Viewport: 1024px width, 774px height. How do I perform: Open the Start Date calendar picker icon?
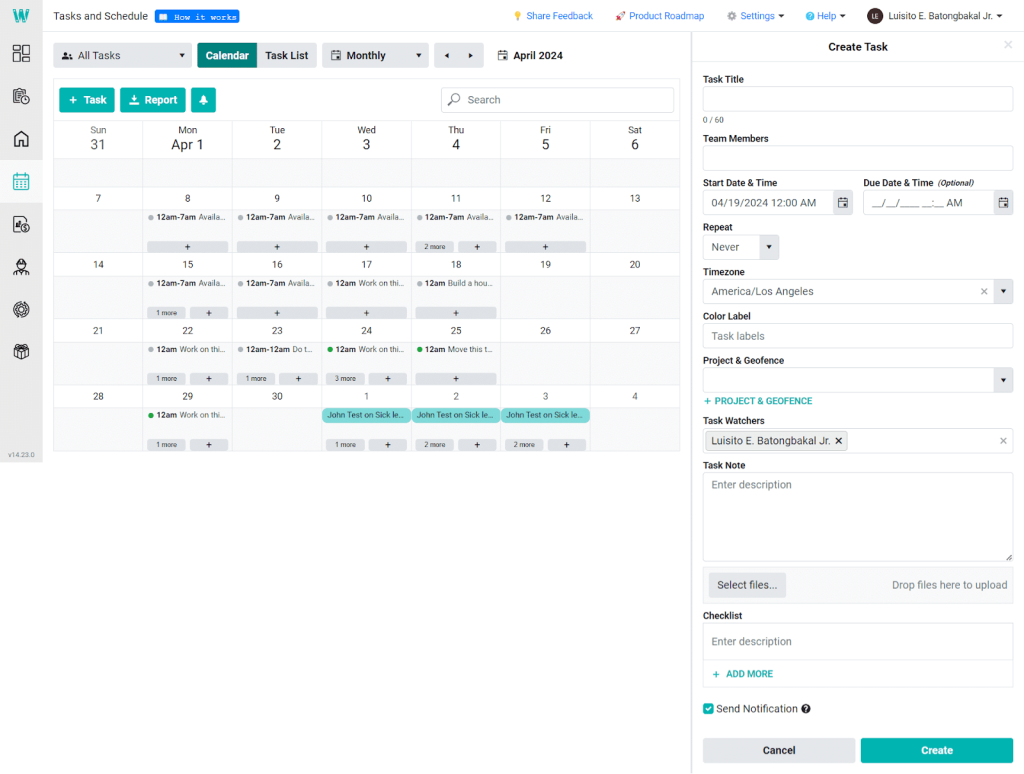(x=843, y=203)
